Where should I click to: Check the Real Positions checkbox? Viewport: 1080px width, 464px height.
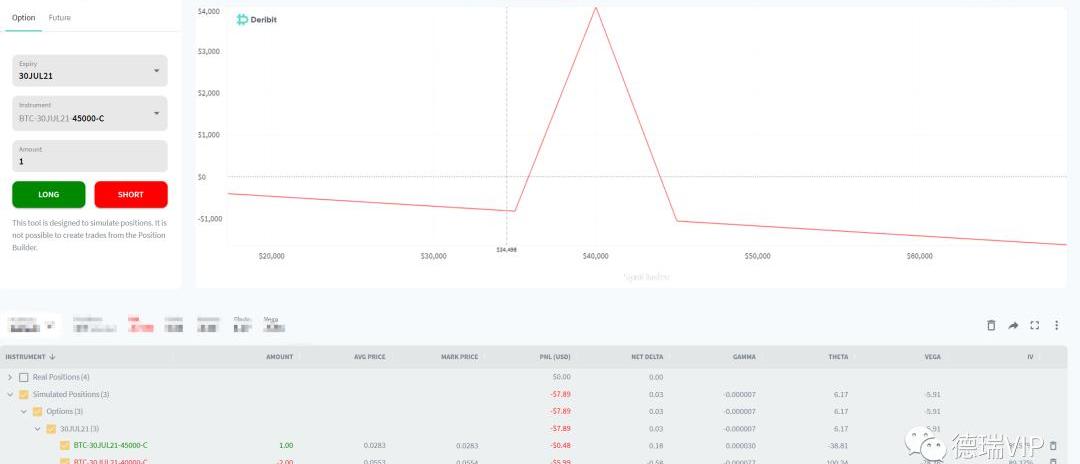point(24,377)
